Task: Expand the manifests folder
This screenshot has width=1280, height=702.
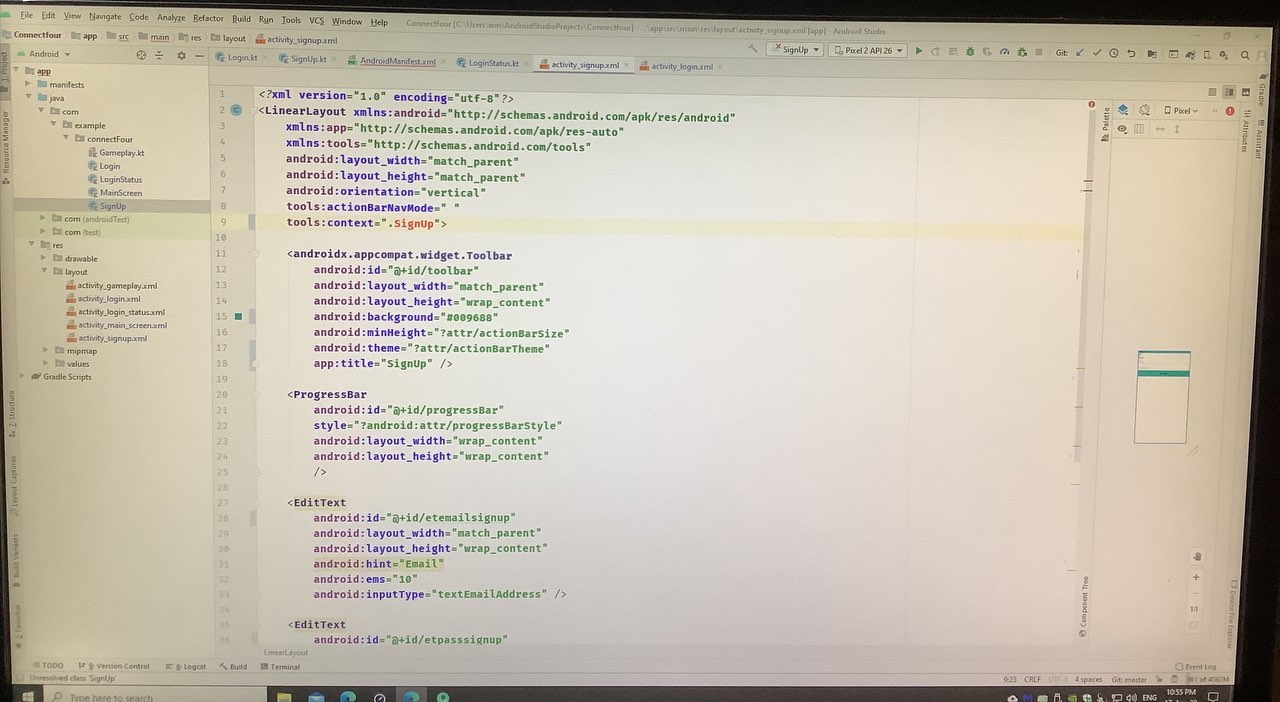Action: click(30, 85)
